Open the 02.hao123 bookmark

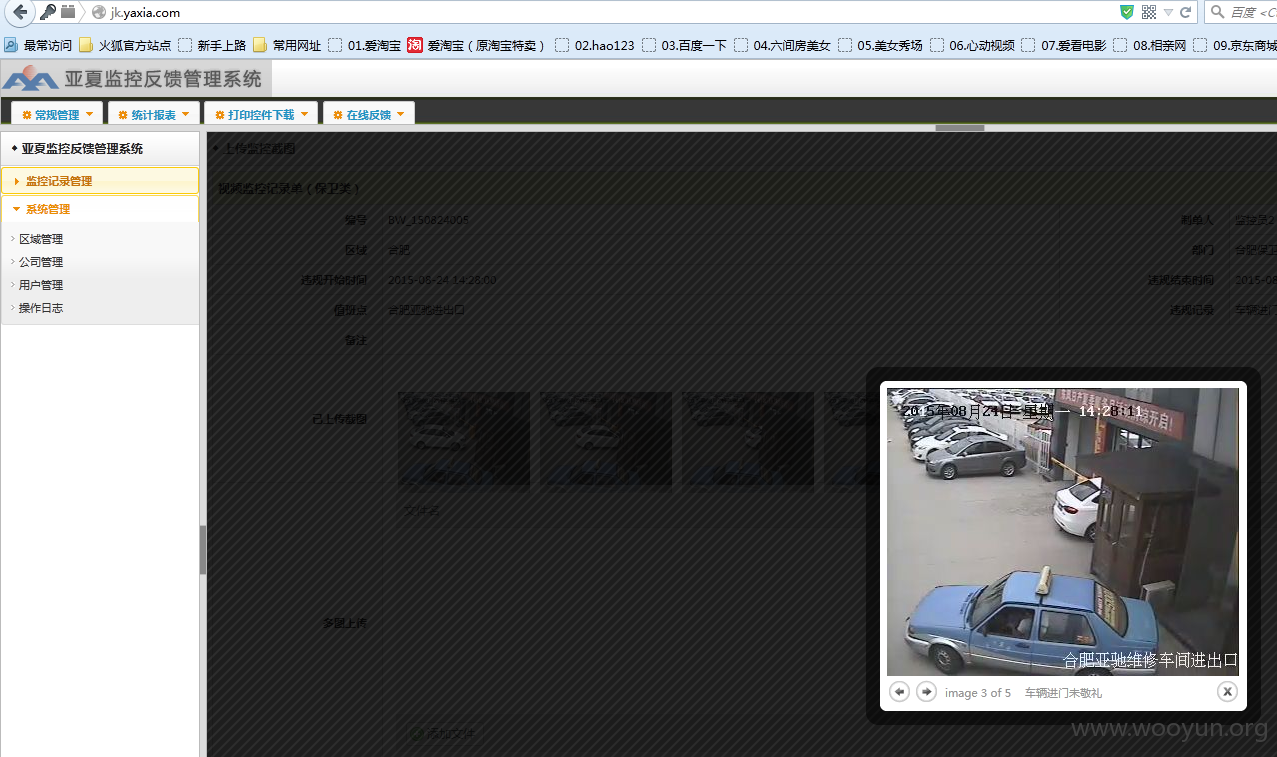(595, 45)
